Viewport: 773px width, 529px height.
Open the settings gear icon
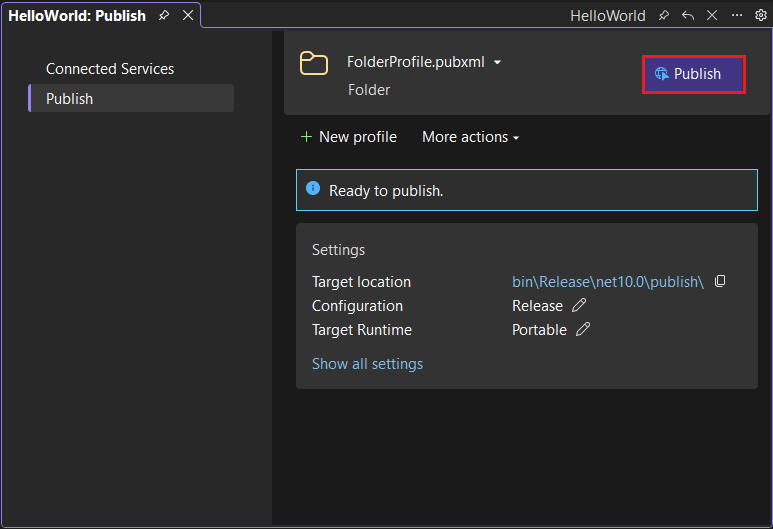click(761, 16)
